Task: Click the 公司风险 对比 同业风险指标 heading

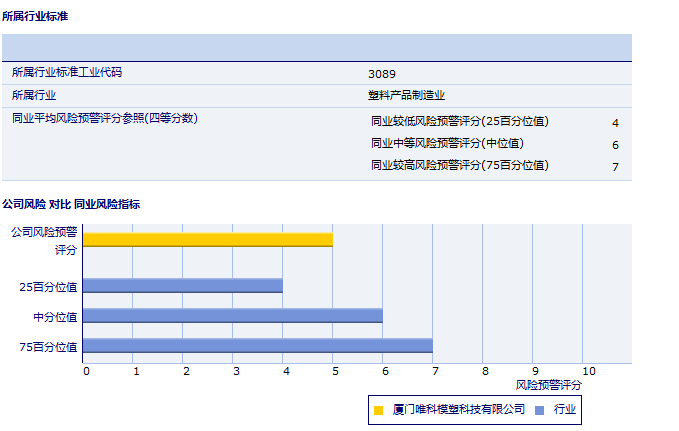Action: pyautogui.click(x=71, y=204)
